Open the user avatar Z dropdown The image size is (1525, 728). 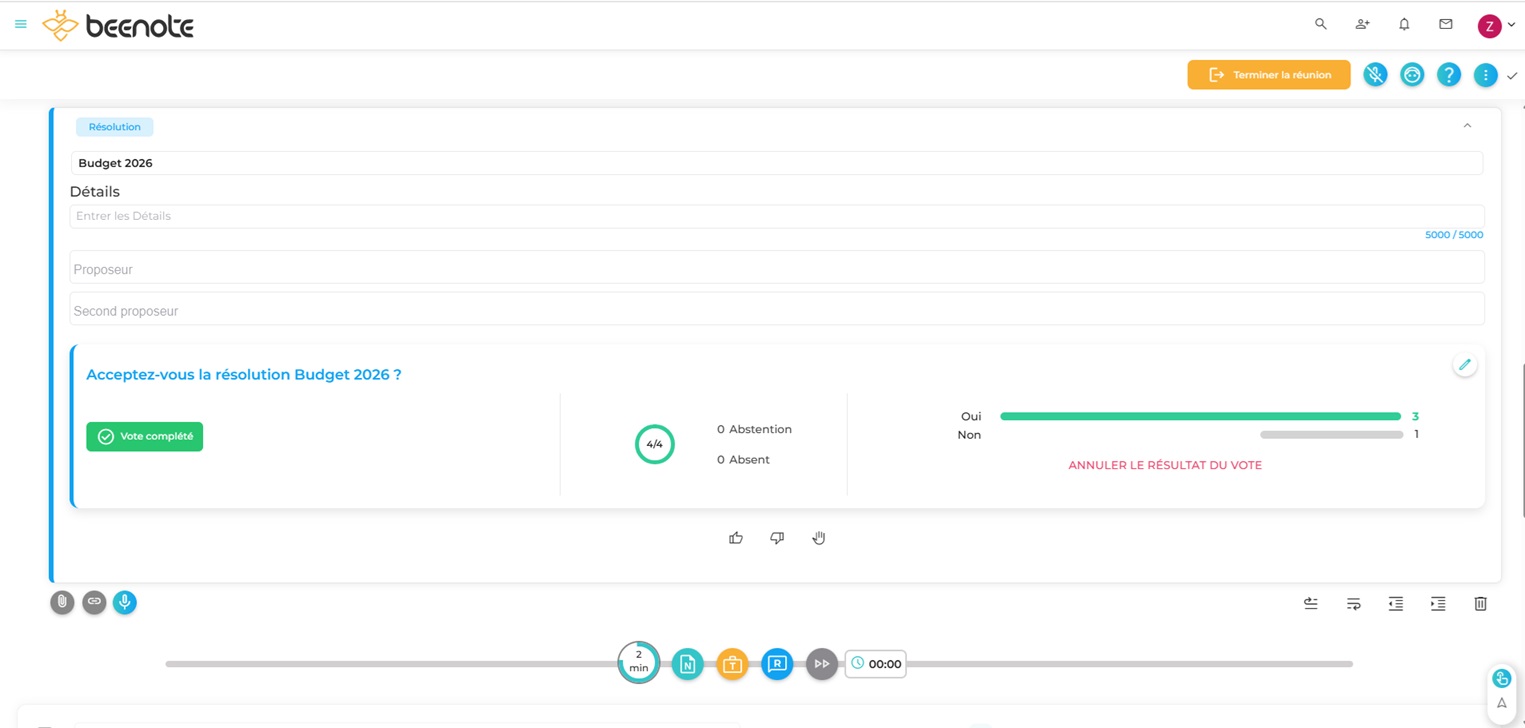(1495, 26)
